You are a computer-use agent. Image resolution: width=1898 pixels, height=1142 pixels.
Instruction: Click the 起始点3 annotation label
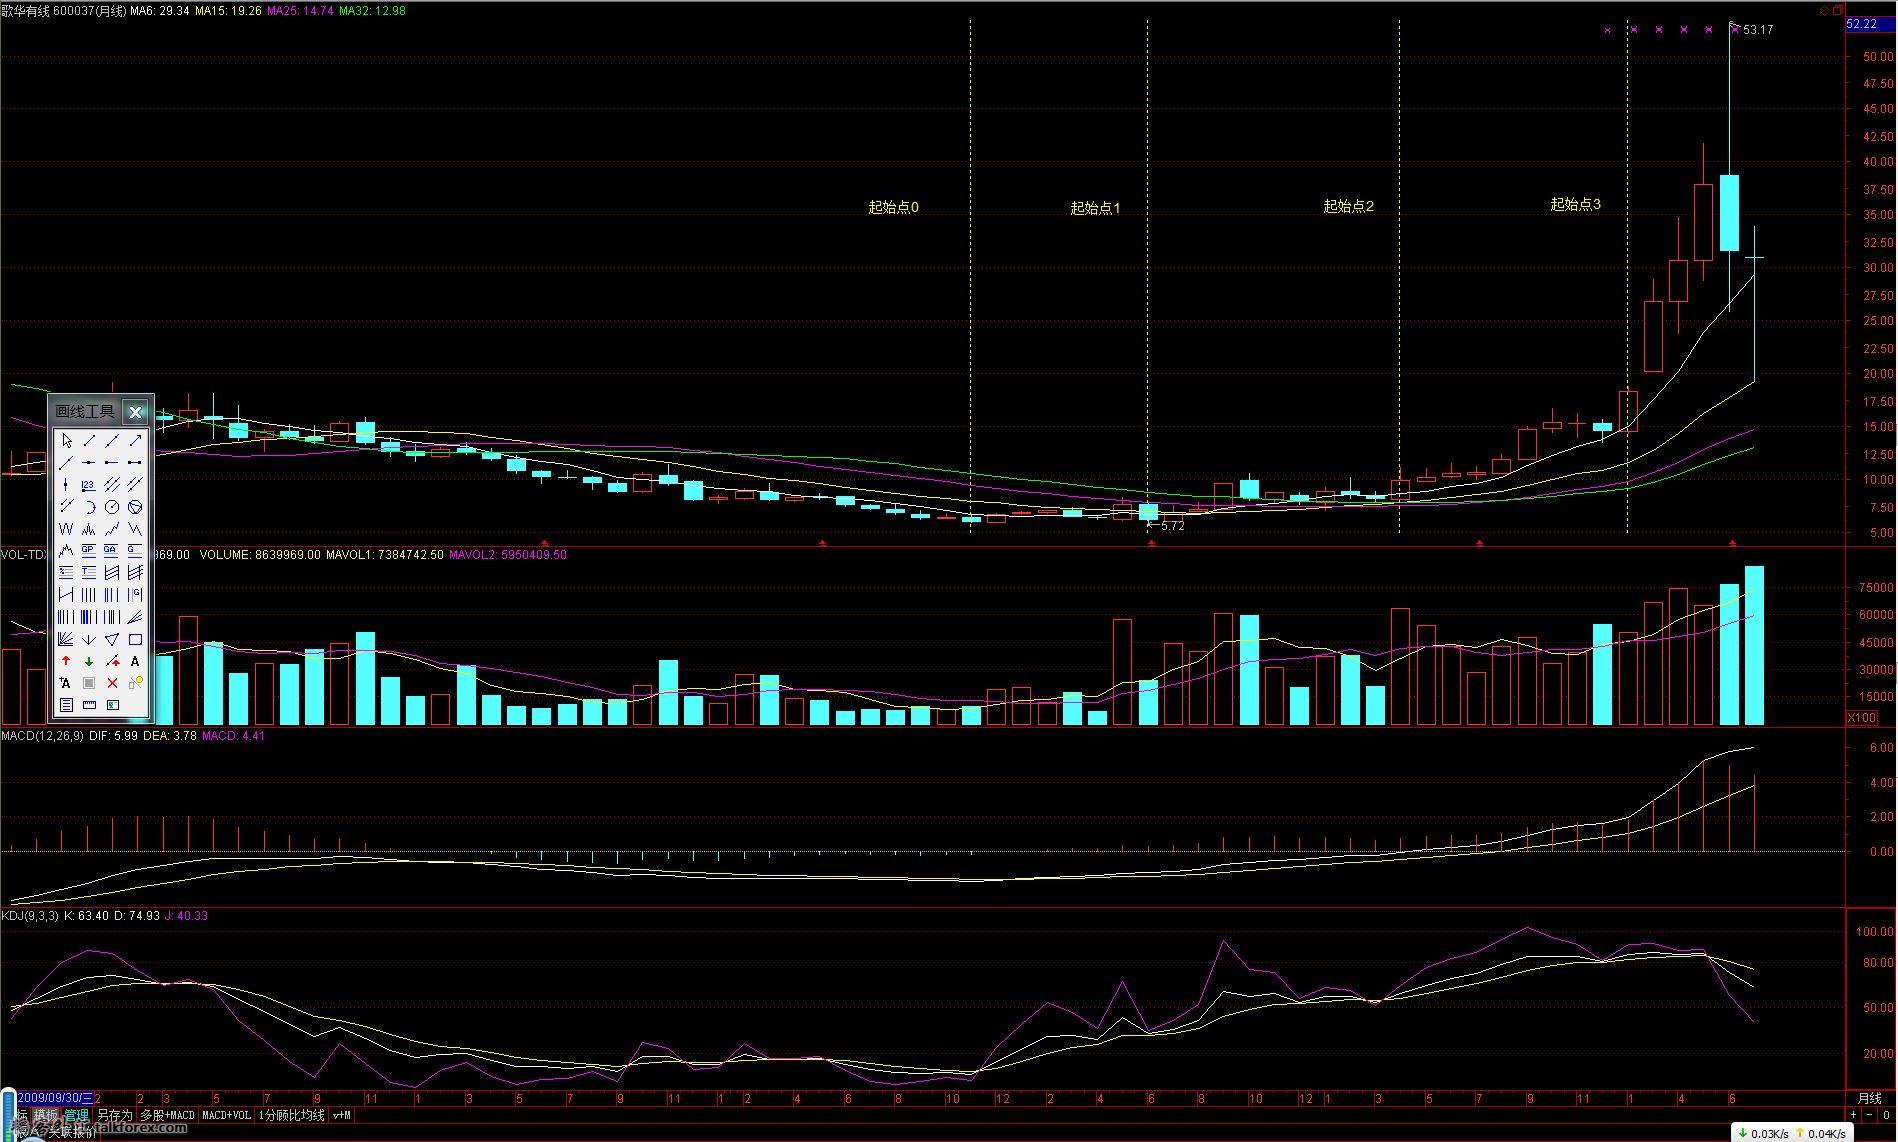pyautogui.click(x=1575, y=204)
